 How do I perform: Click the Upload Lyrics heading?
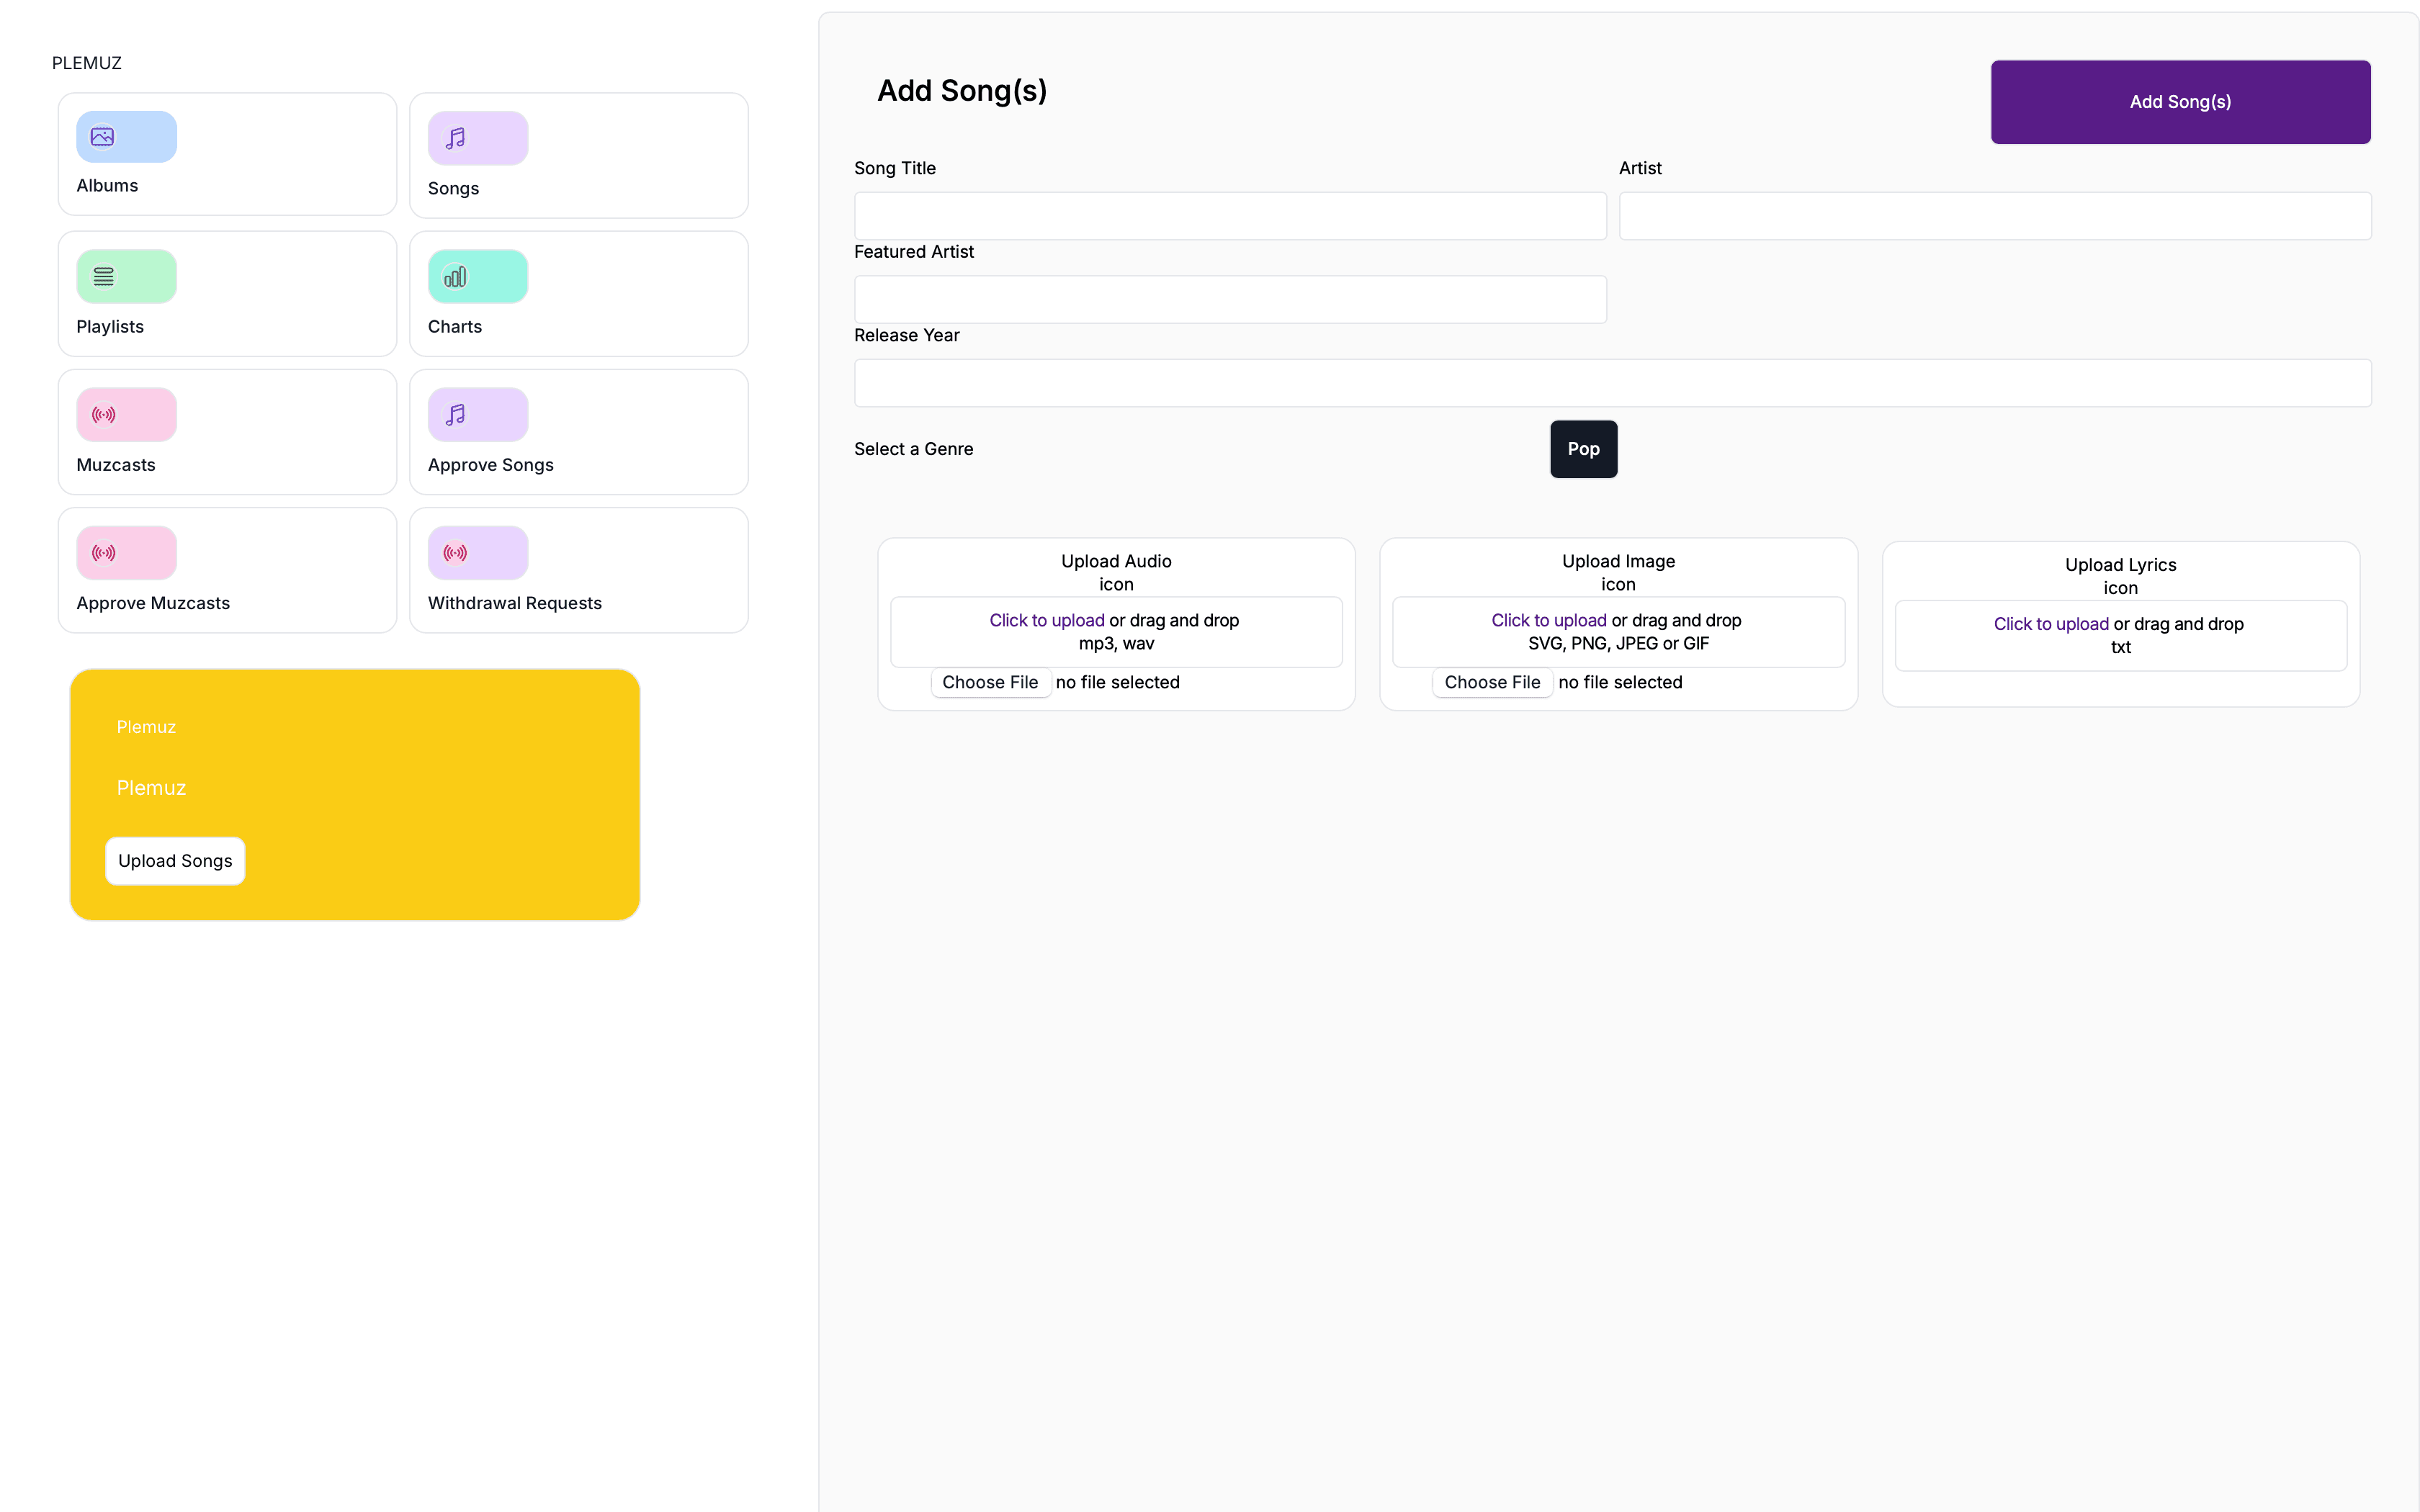point(2120,565)
